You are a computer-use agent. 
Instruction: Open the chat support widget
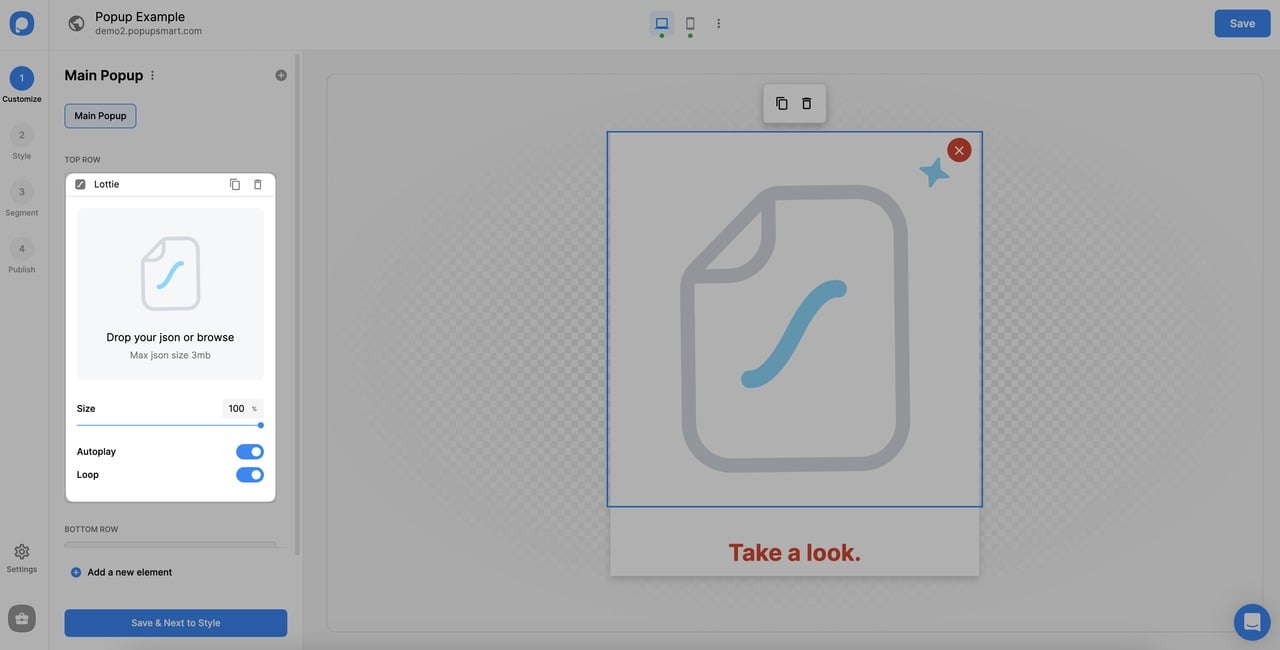1252,622
